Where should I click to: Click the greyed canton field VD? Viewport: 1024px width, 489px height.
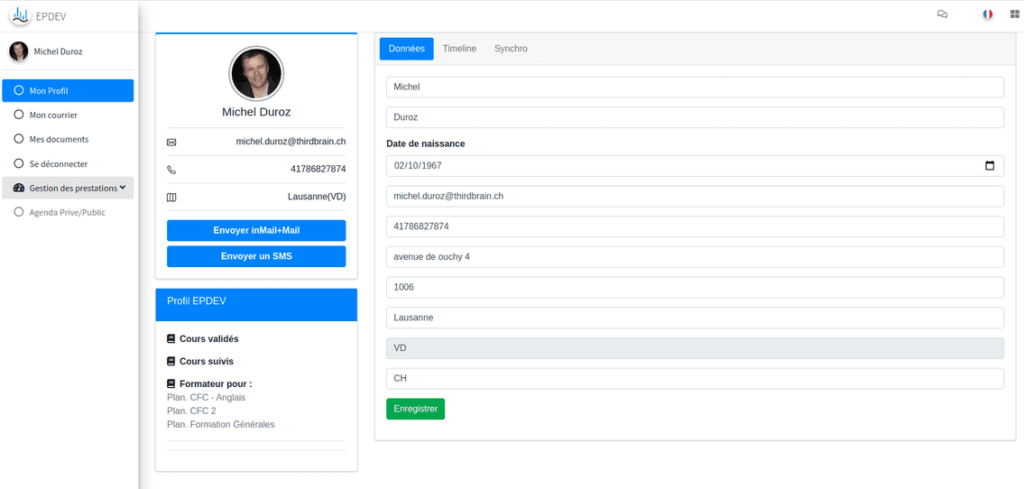pyautogui.click(x=695, y=348)
